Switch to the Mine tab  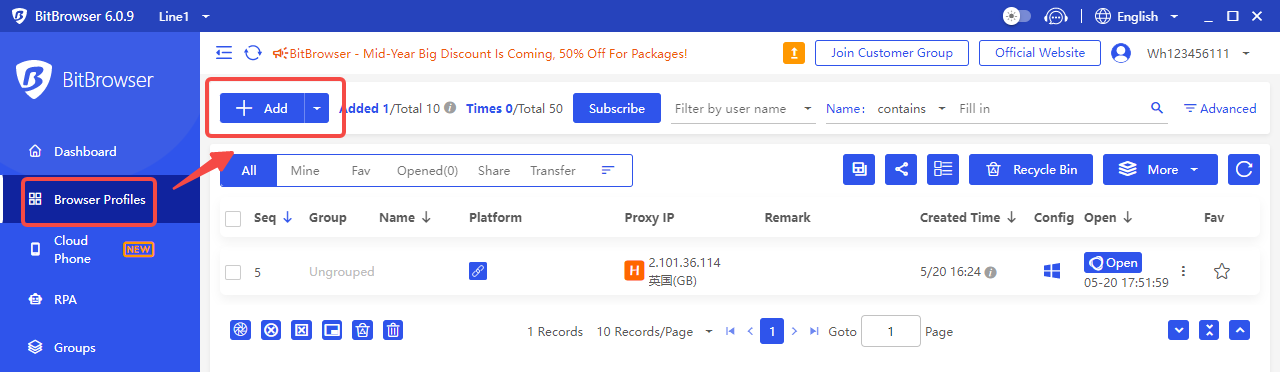(305, 170)
